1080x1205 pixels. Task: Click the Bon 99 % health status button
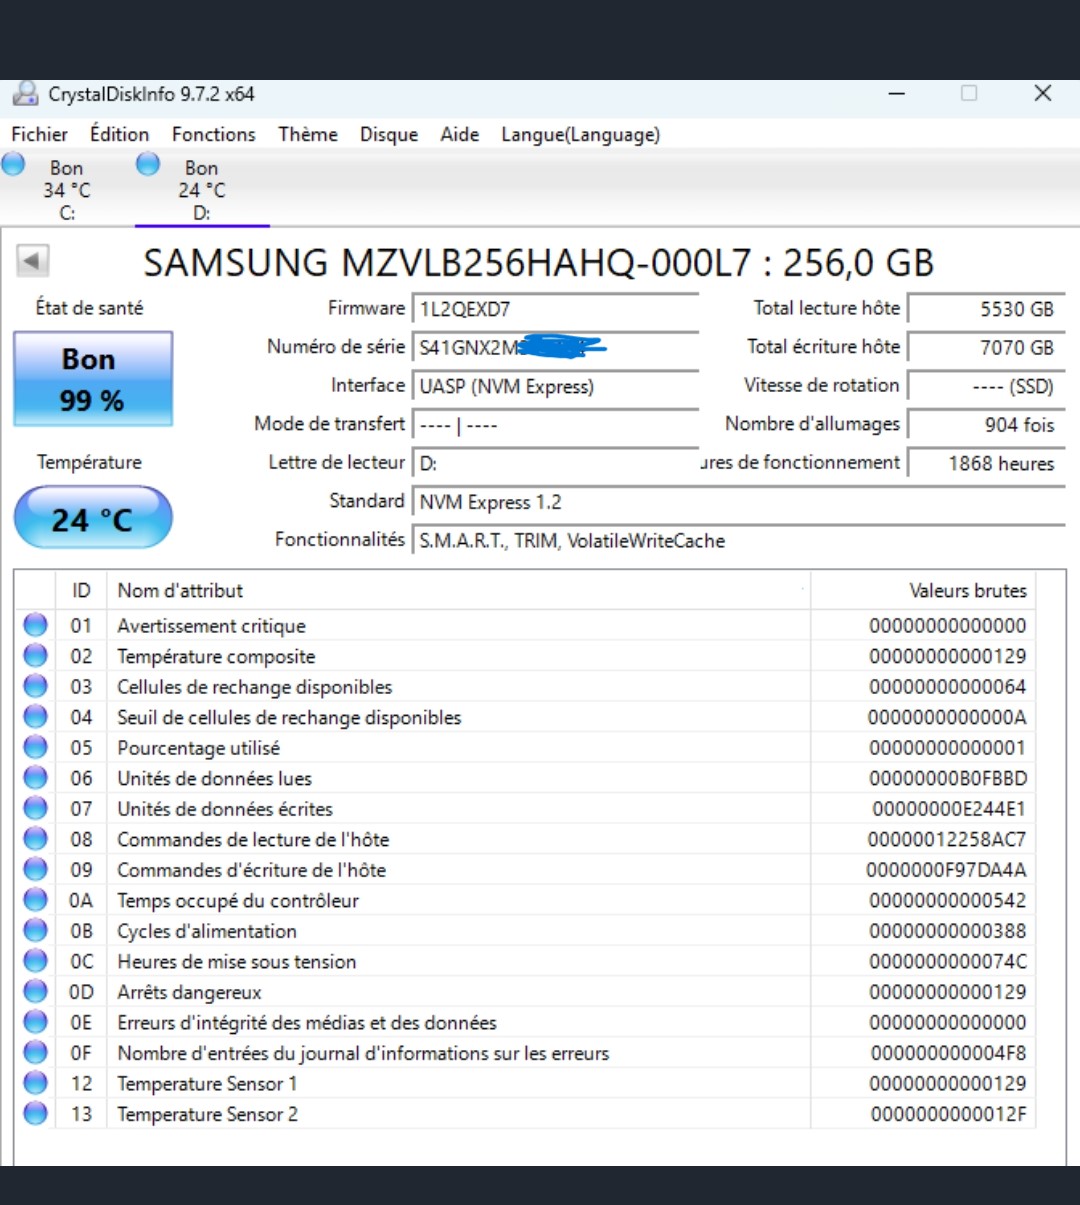coord(93,380)
